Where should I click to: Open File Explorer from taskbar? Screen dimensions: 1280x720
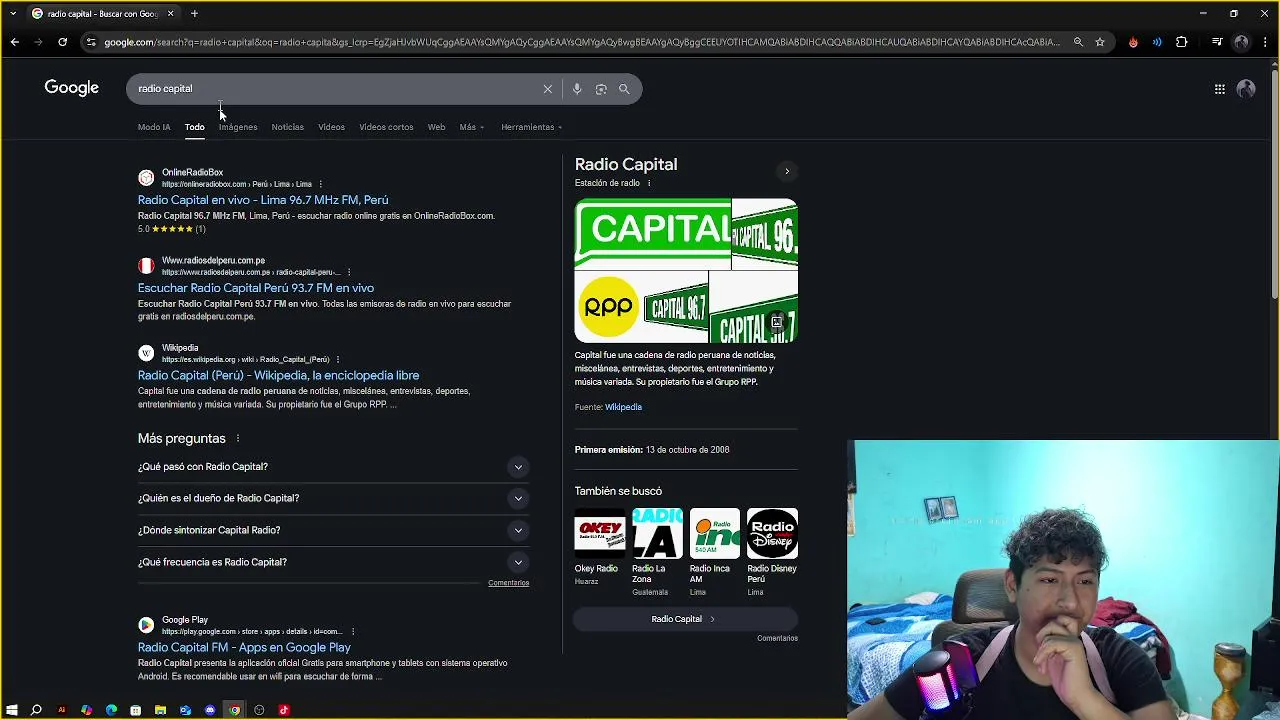[160, 710]
